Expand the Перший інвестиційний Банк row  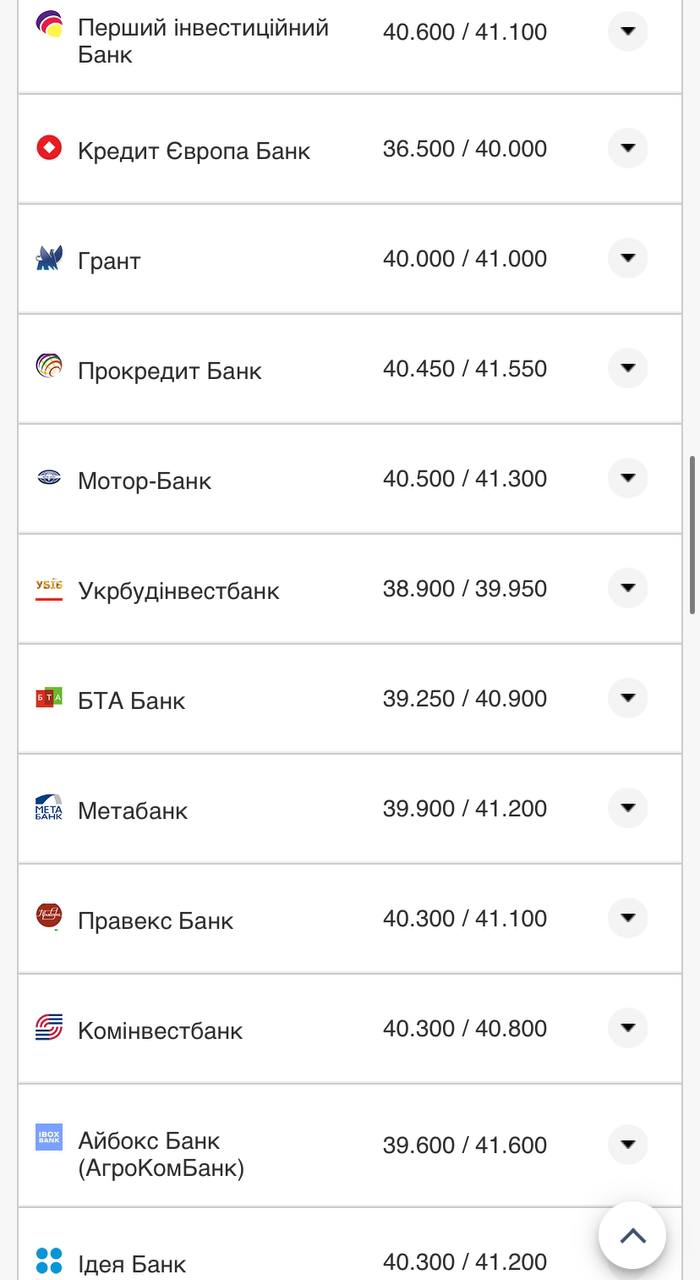[627, 31]
